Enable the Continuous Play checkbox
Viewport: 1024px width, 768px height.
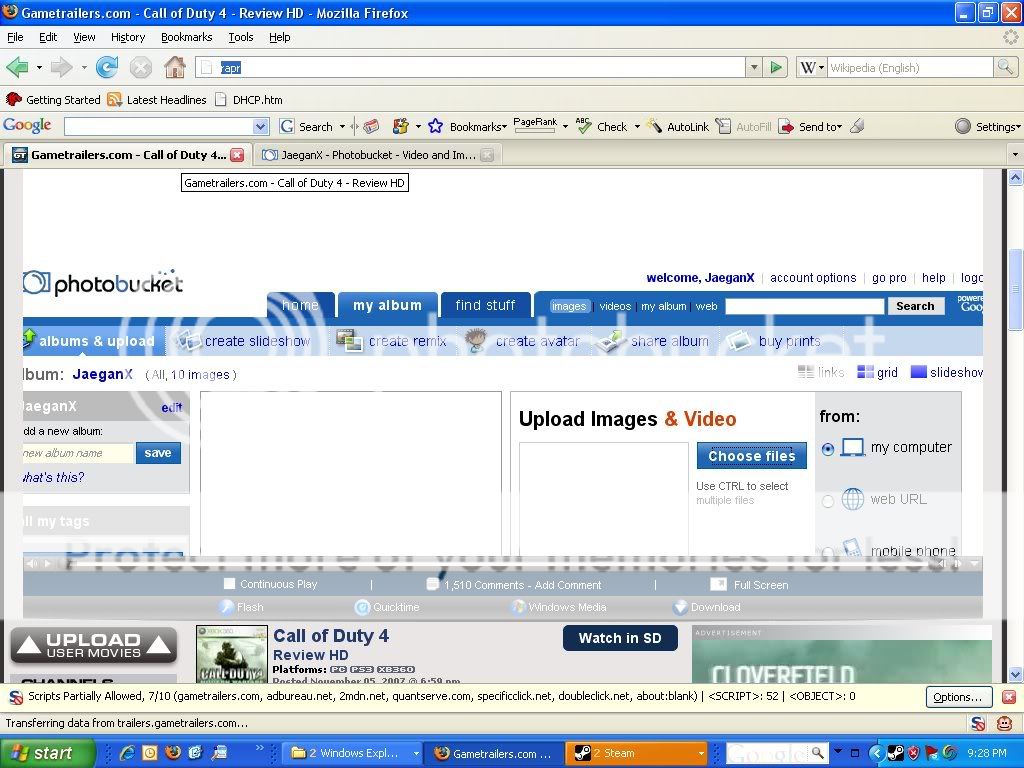coord(230,584)
